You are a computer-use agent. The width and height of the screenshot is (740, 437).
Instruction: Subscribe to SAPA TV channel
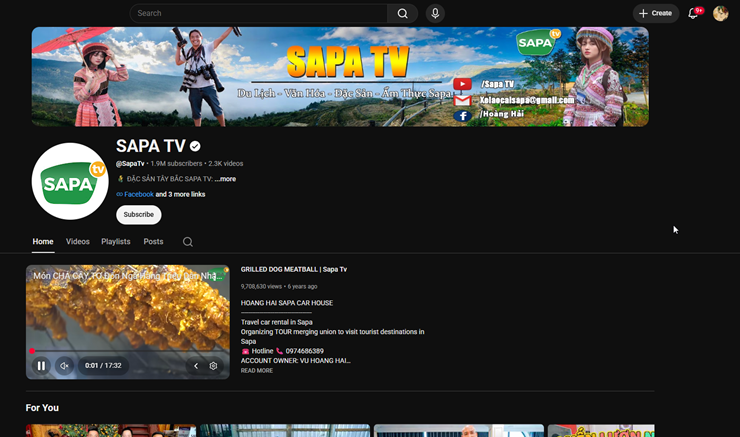139,215
